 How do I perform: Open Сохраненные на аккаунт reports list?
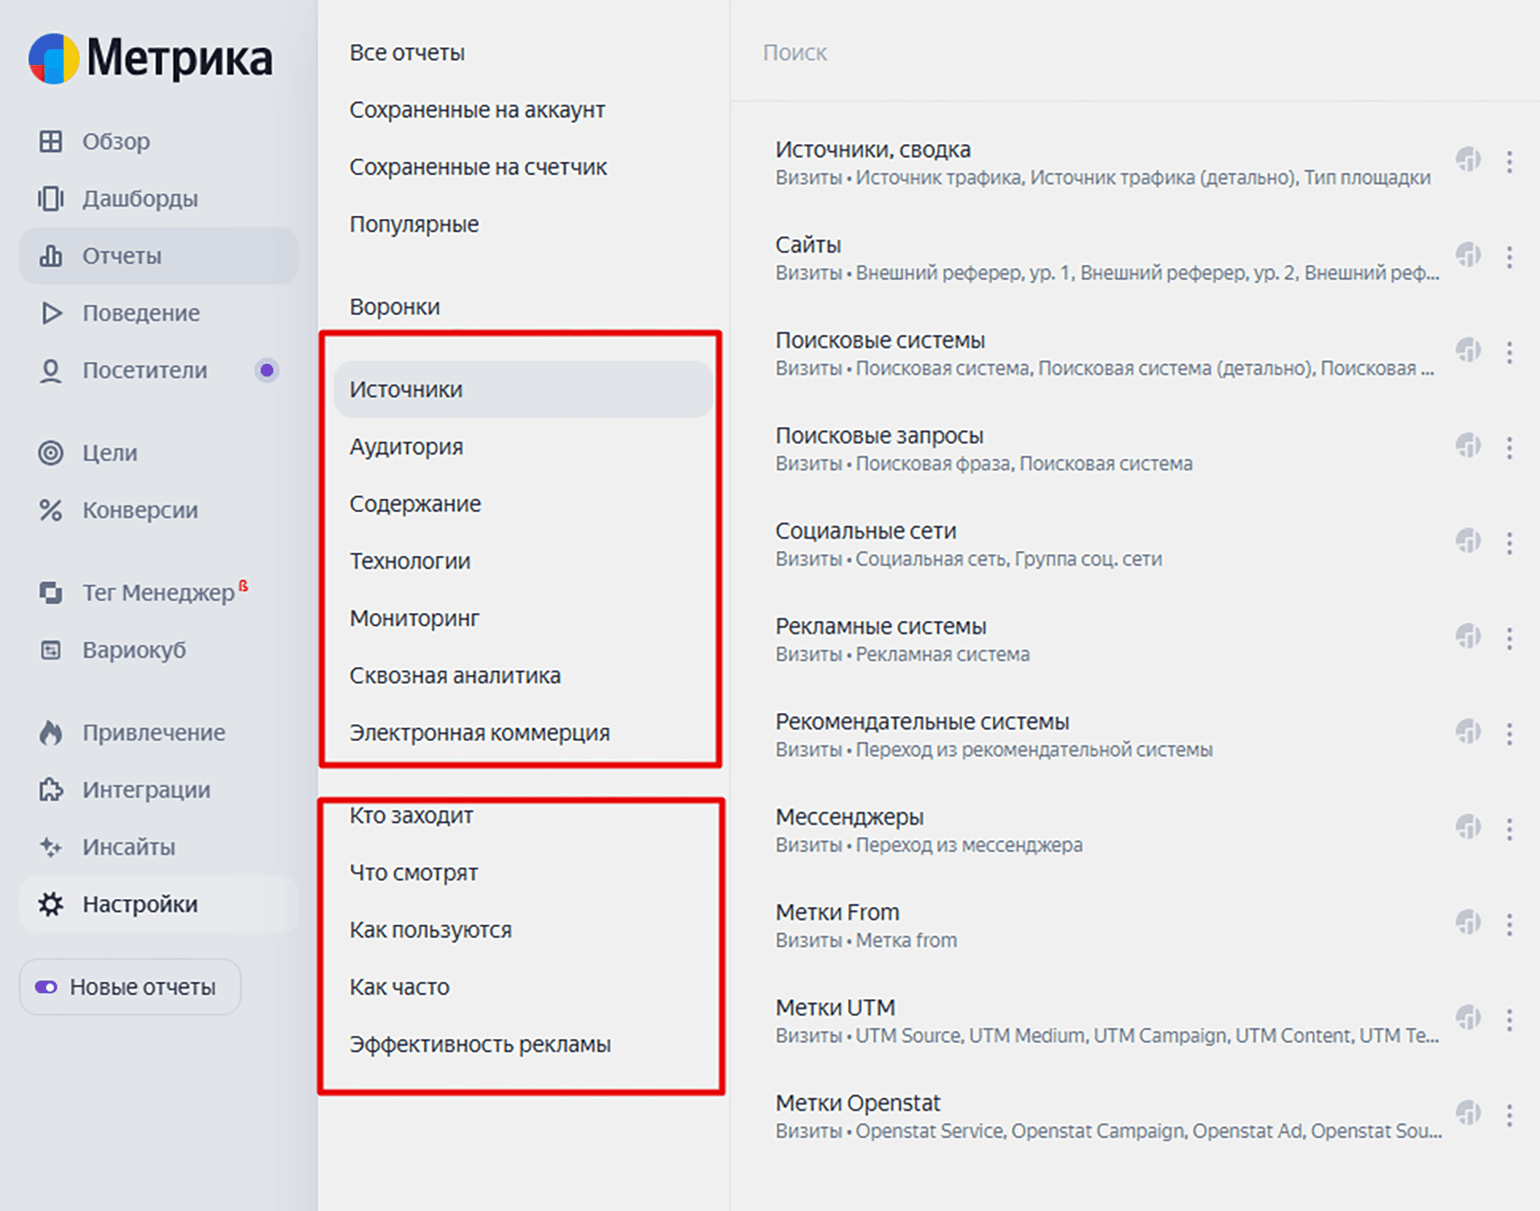477,110
